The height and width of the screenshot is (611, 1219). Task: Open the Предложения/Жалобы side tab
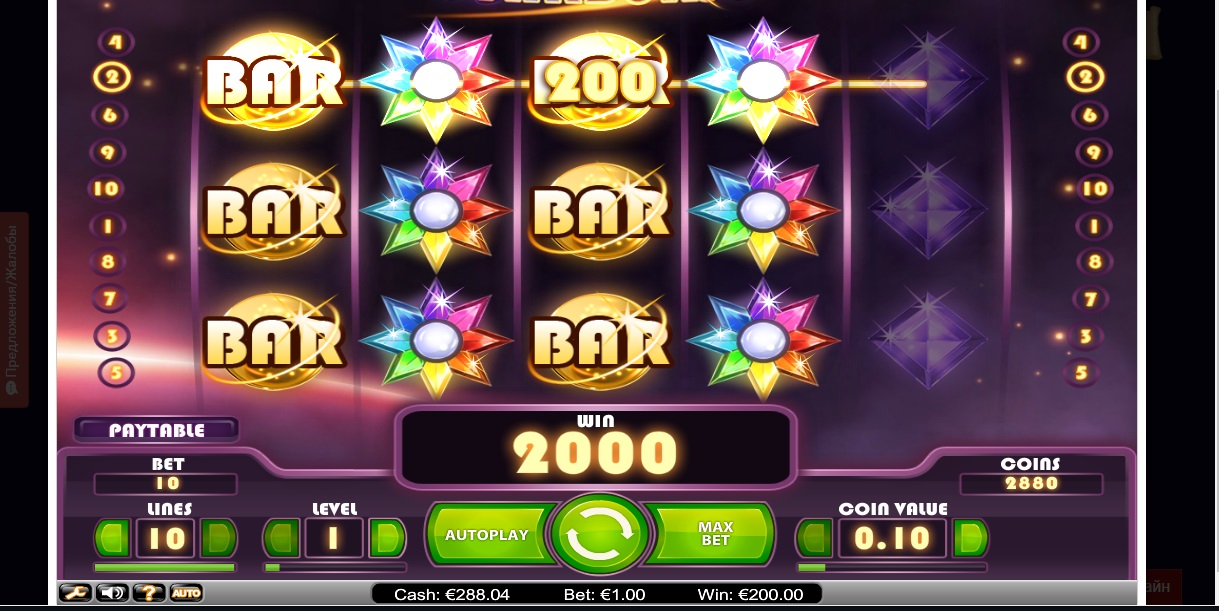(13, 309)
